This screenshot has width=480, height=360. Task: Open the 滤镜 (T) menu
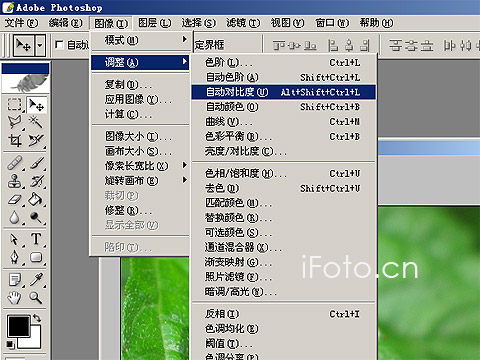click(243, 23)
